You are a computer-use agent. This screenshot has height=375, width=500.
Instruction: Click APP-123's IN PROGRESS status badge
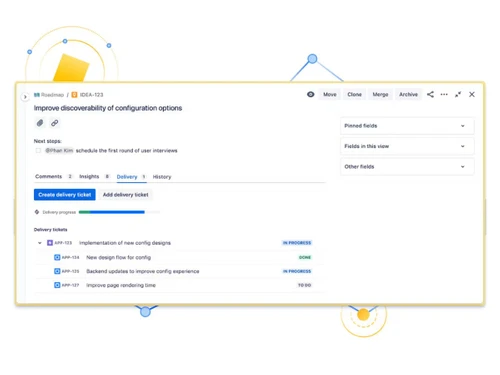pos(297,243)
